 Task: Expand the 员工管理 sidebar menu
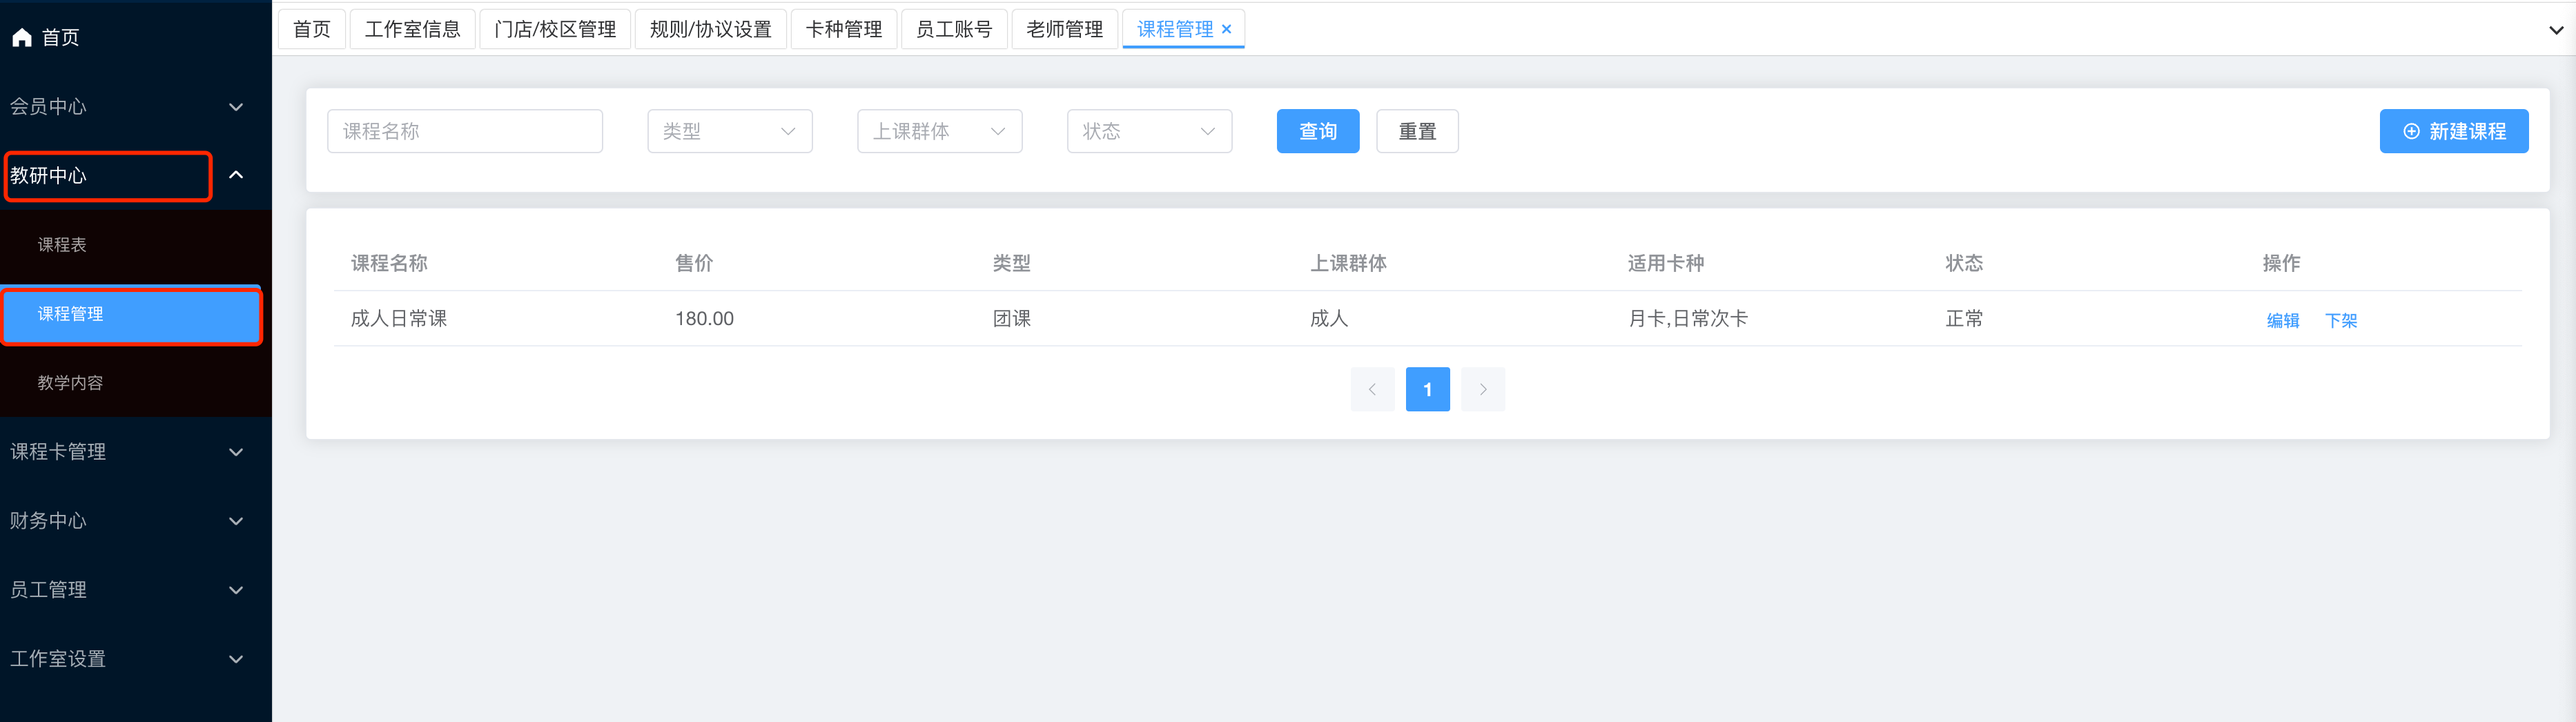coord(136,590)
